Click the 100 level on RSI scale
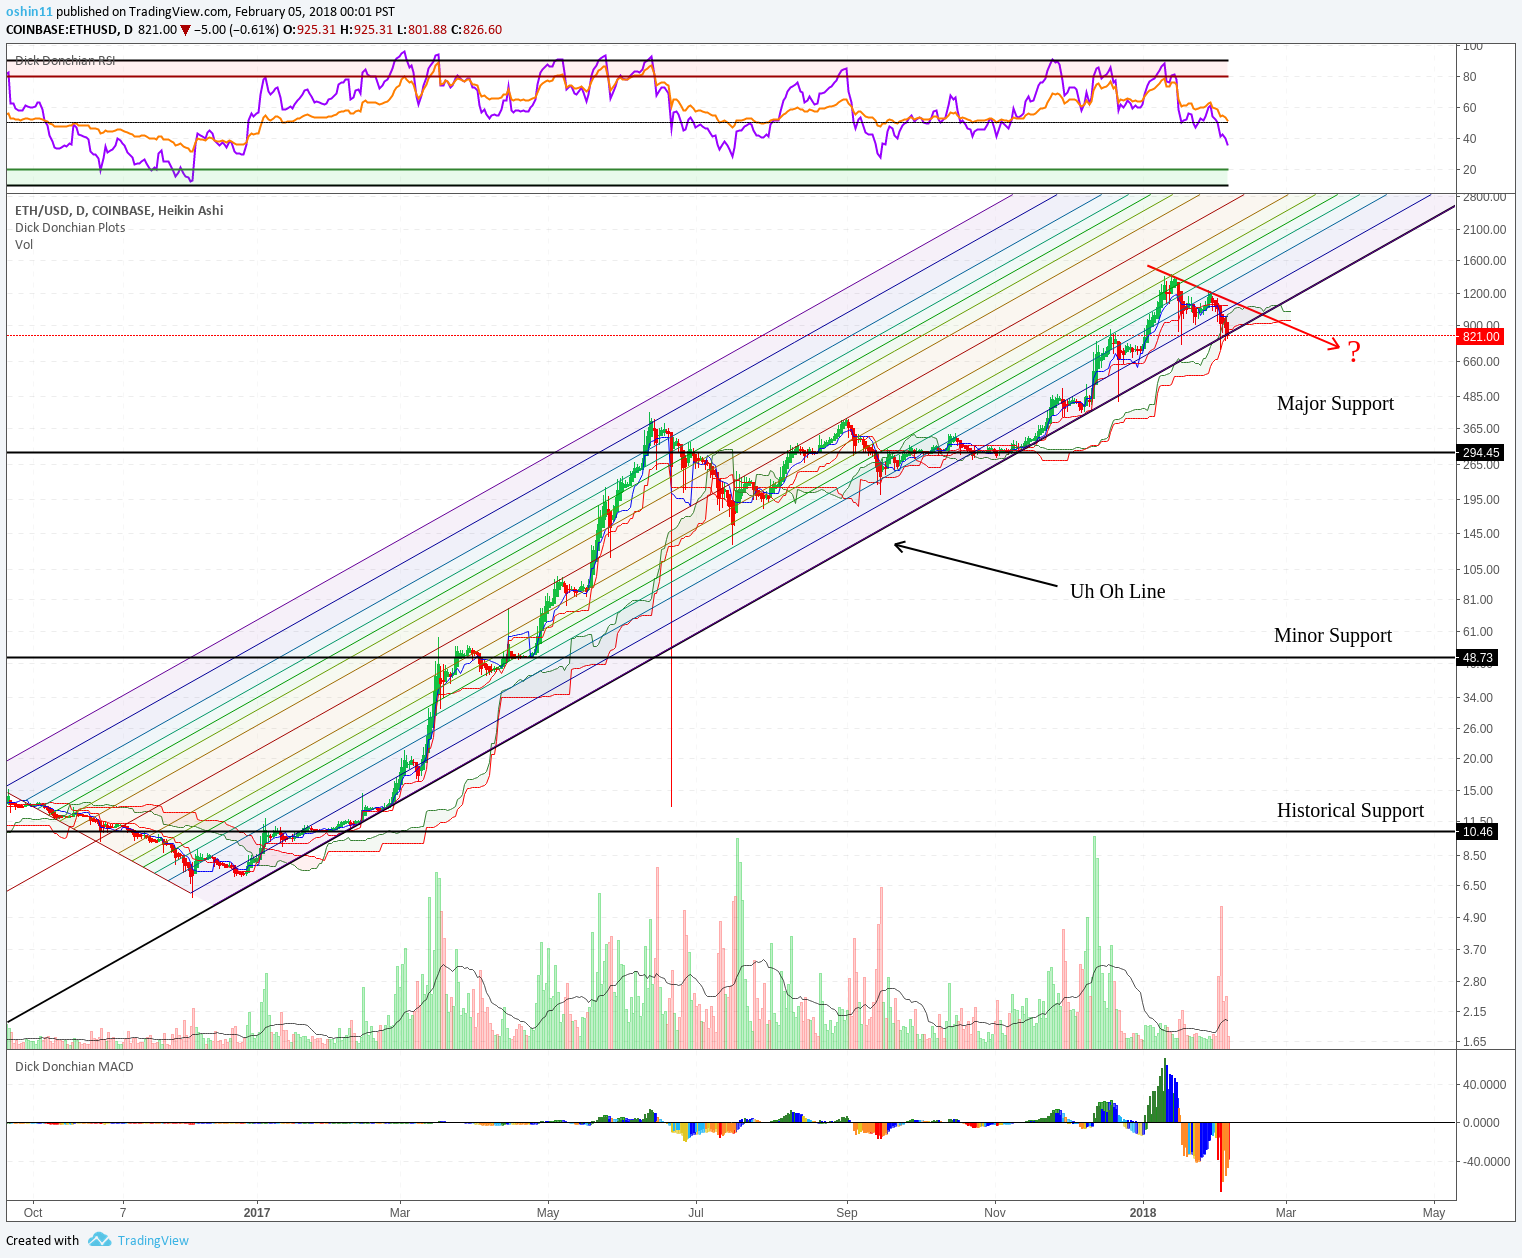Screen dimensions: 1522x1258 1473,46
